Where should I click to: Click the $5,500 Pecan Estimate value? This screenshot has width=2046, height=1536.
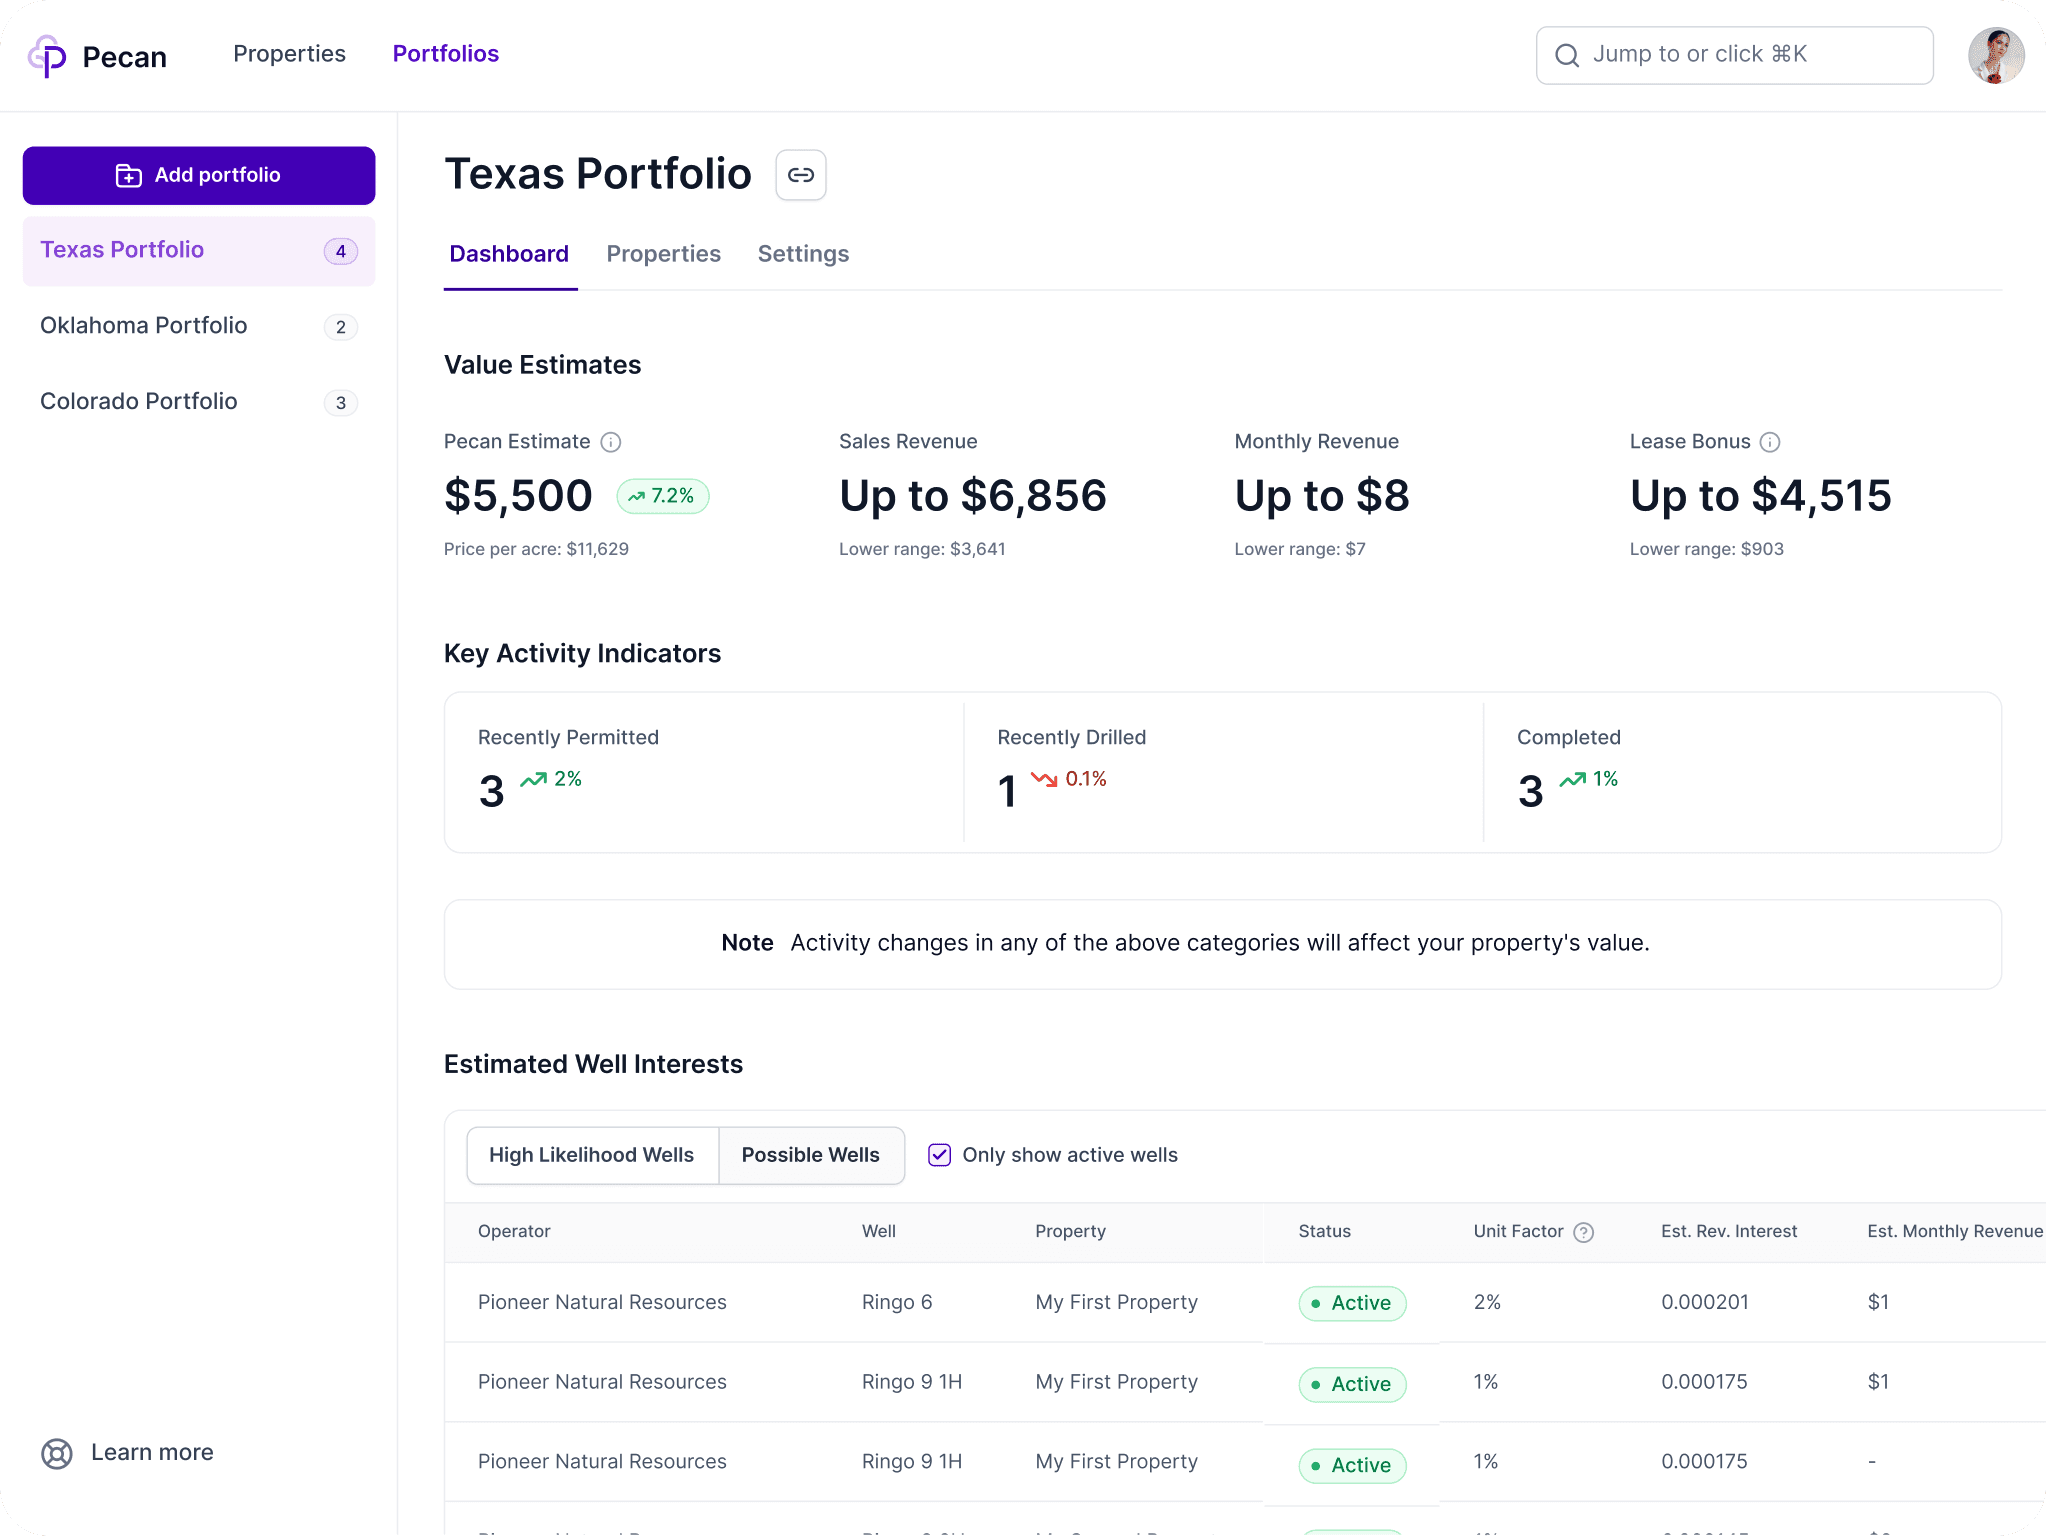tap(518, 496)
